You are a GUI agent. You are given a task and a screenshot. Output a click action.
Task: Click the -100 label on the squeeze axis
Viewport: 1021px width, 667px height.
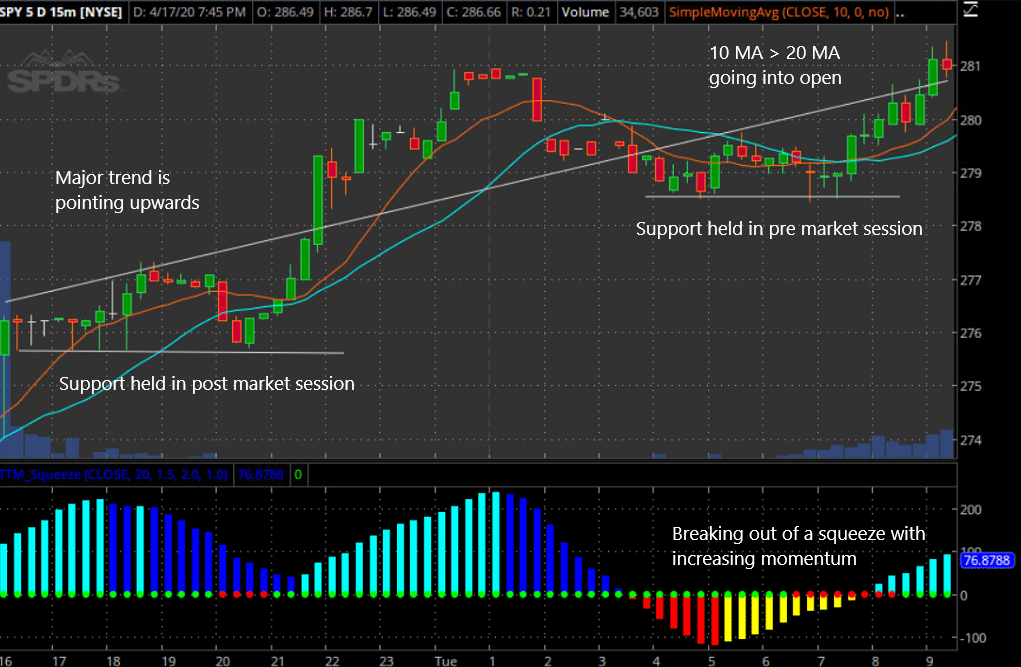(x=973, y=638)
